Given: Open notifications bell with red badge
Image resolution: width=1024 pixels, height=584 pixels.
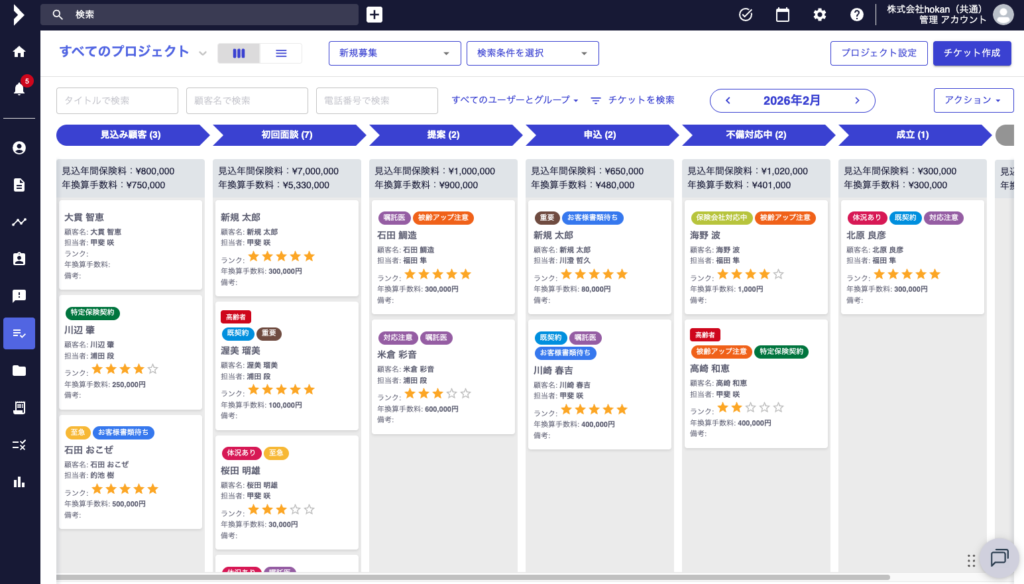Looking at the screenshot, I should pos(19,89).
